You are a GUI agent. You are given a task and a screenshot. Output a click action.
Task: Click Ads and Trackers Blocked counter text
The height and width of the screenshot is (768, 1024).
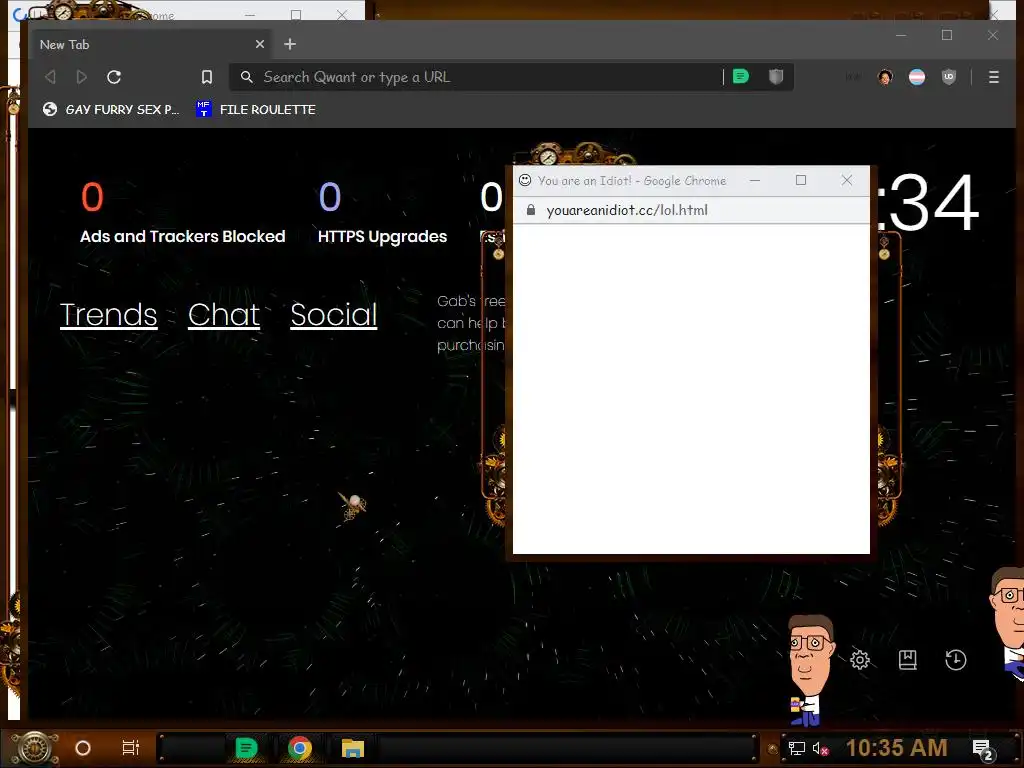point(182,236)
